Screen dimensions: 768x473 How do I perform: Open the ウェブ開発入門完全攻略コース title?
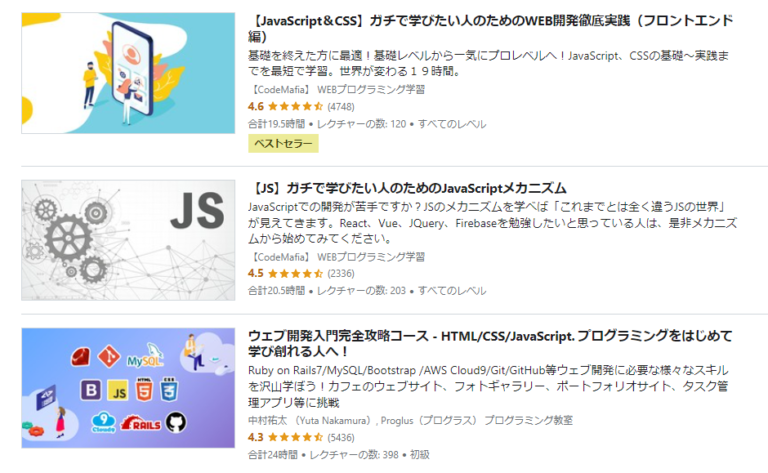point(490,343)
